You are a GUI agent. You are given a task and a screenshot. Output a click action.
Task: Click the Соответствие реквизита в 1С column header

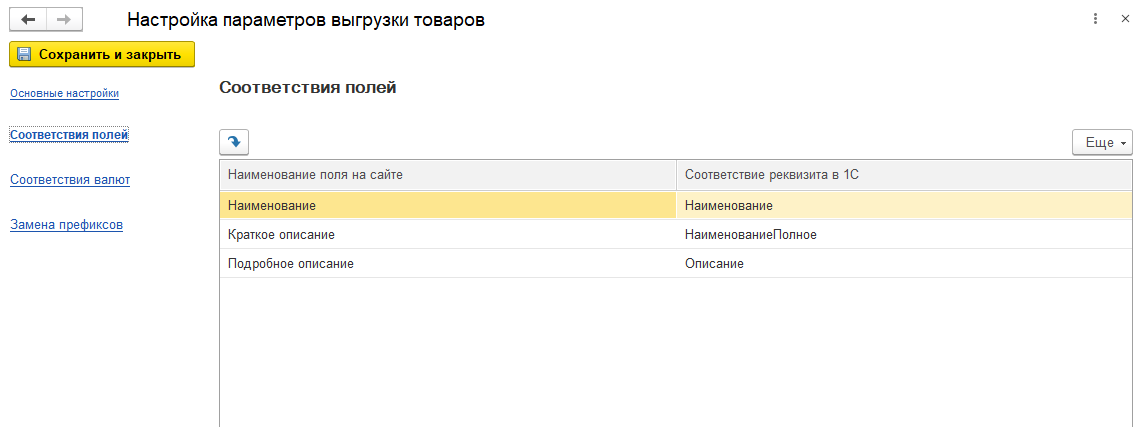904,175
